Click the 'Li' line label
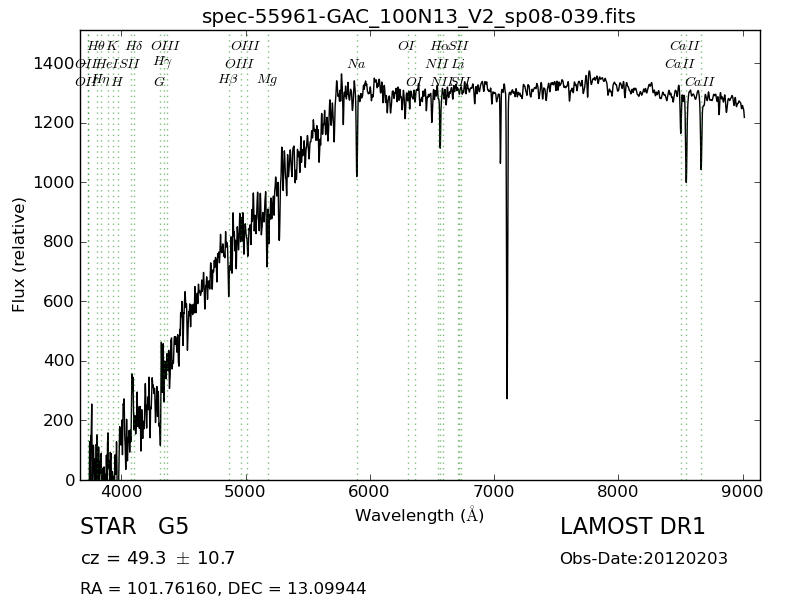This screenshot has height=600, width=800. 458,64
